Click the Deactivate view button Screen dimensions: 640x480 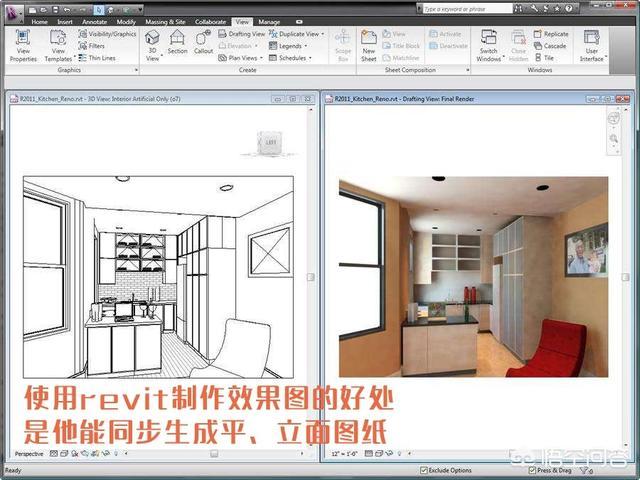[449, 46]
